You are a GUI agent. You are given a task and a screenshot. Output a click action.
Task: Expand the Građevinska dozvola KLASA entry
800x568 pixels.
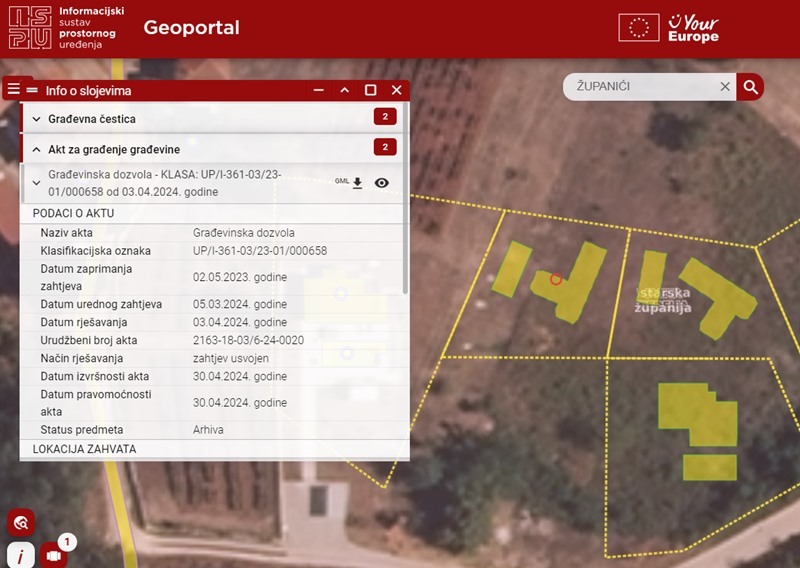(37, 183)
